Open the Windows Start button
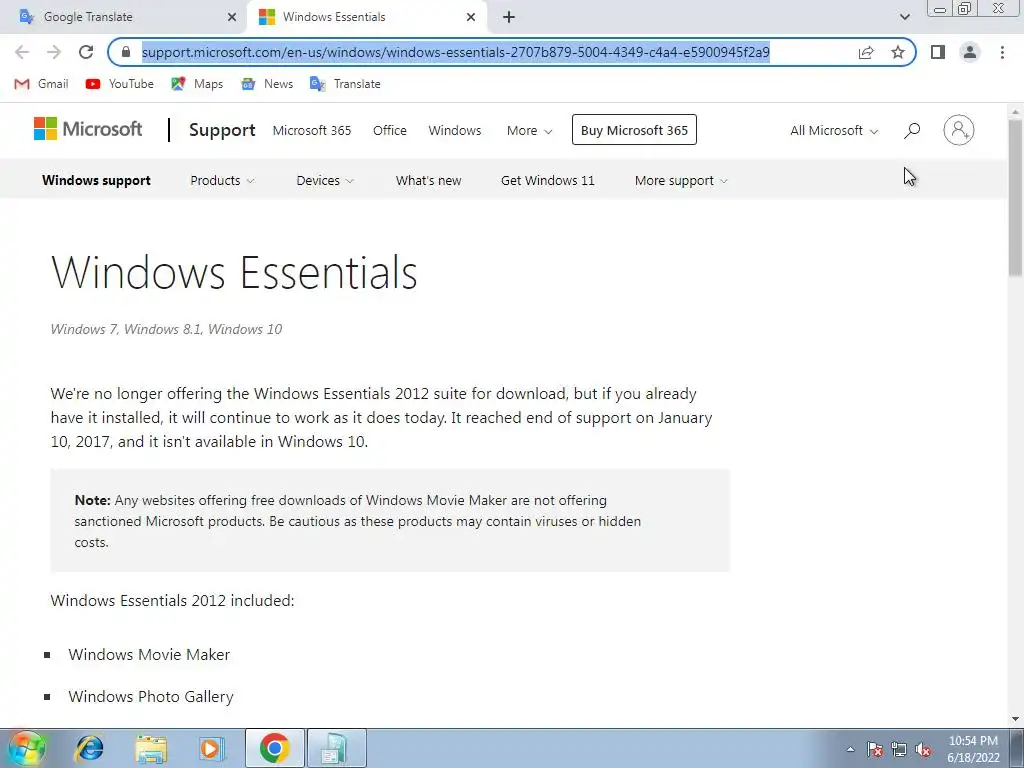The image size is (1024, 768). (x=27, y=748)
